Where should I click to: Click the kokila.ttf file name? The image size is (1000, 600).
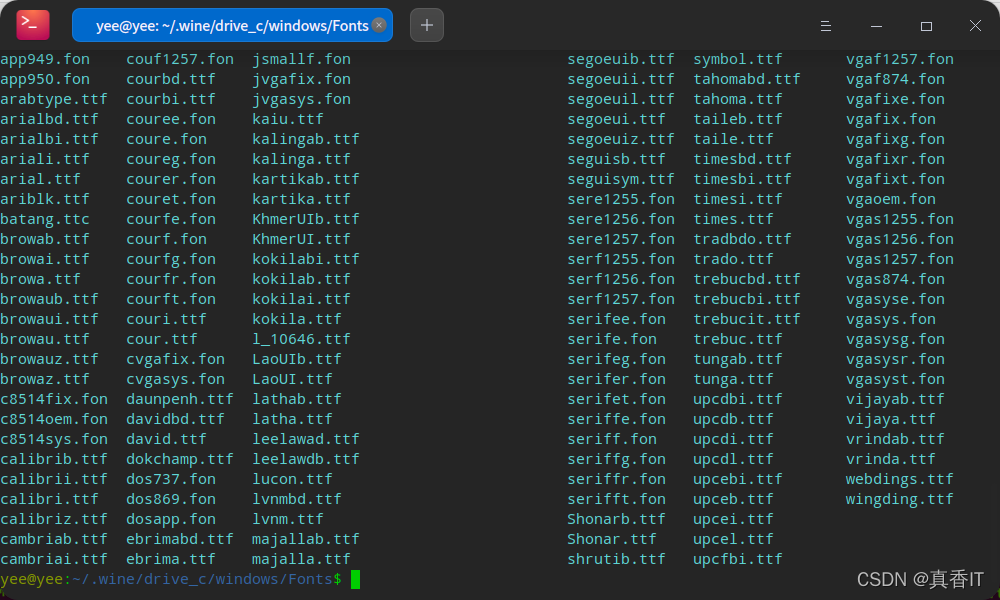297,319
